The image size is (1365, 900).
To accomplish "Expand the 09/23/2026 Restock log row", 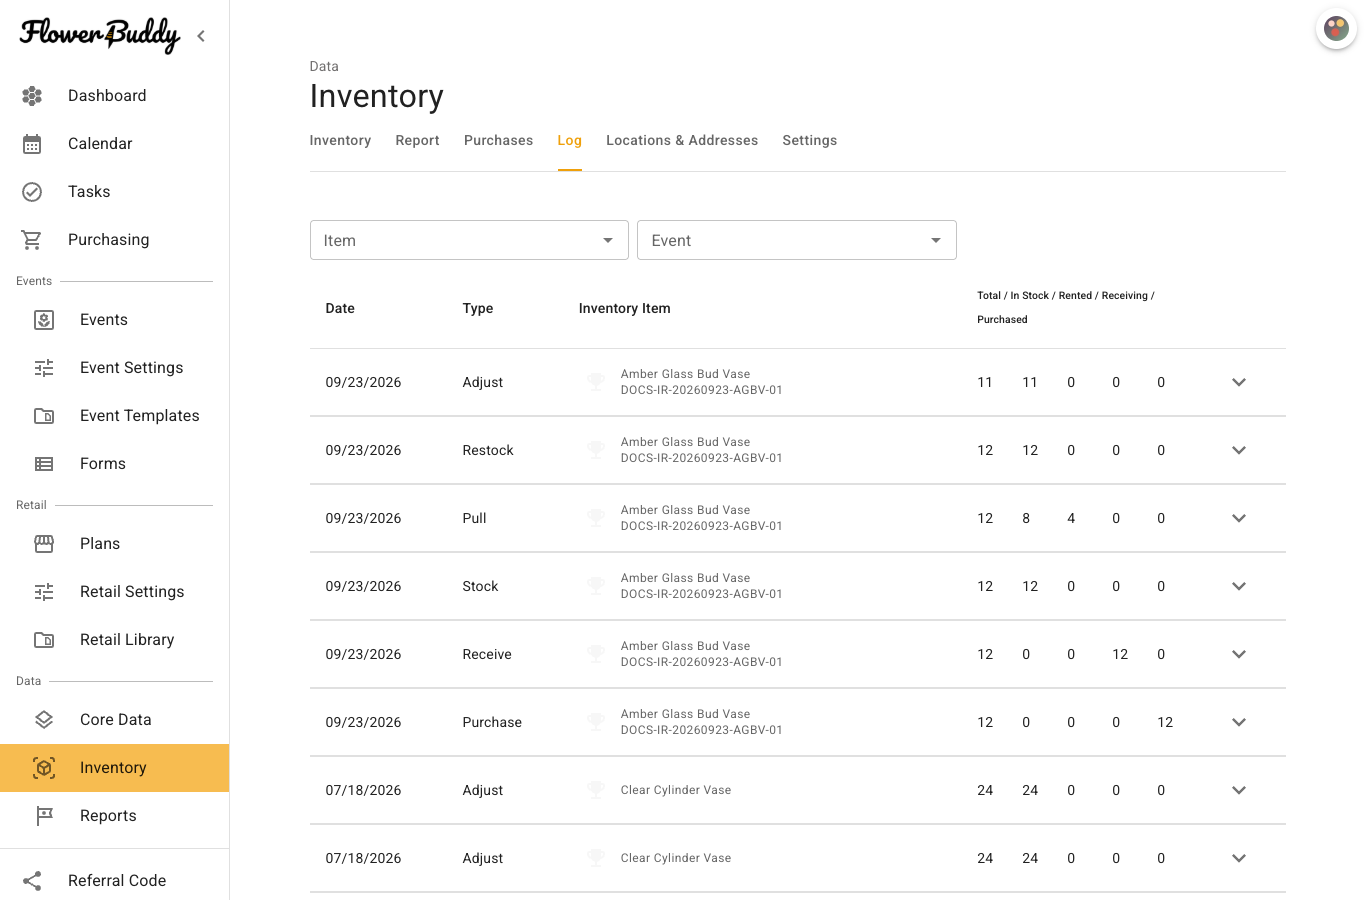I will click(1239, 450).
